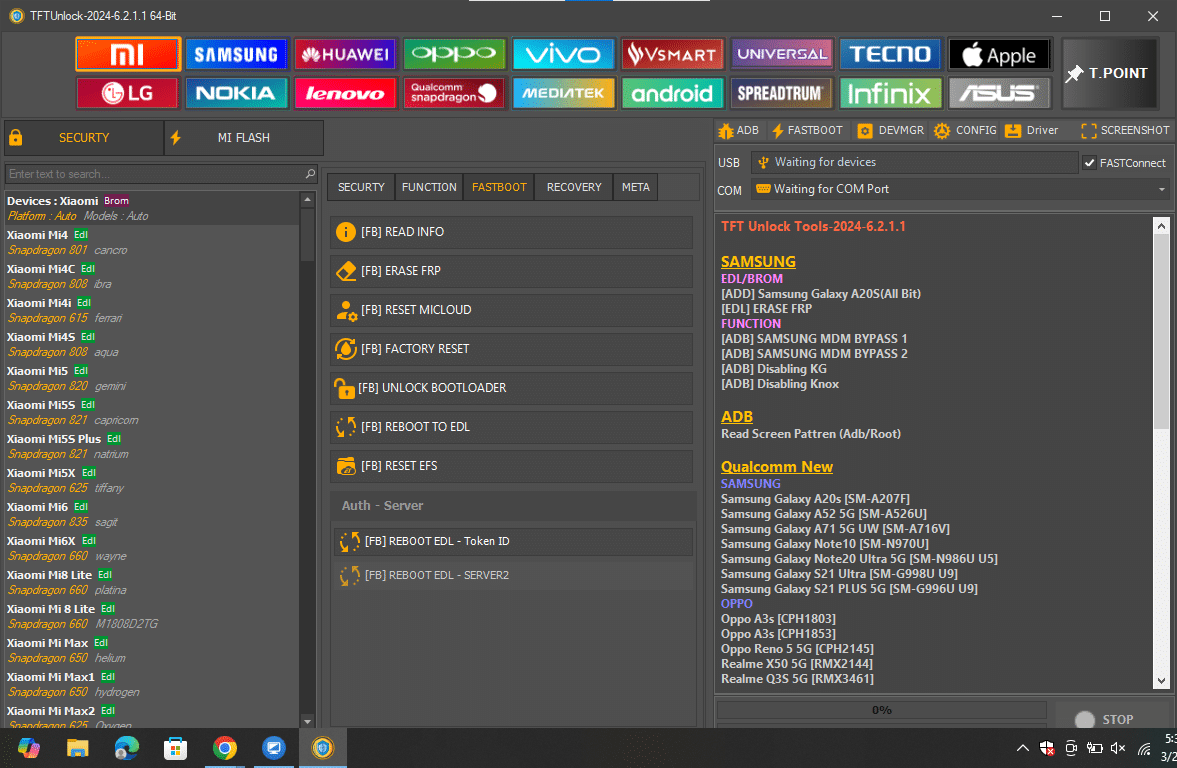Select the MediaTek brand logo
This screenshot has width=1177, height=768.
click(x=563, y=93)
